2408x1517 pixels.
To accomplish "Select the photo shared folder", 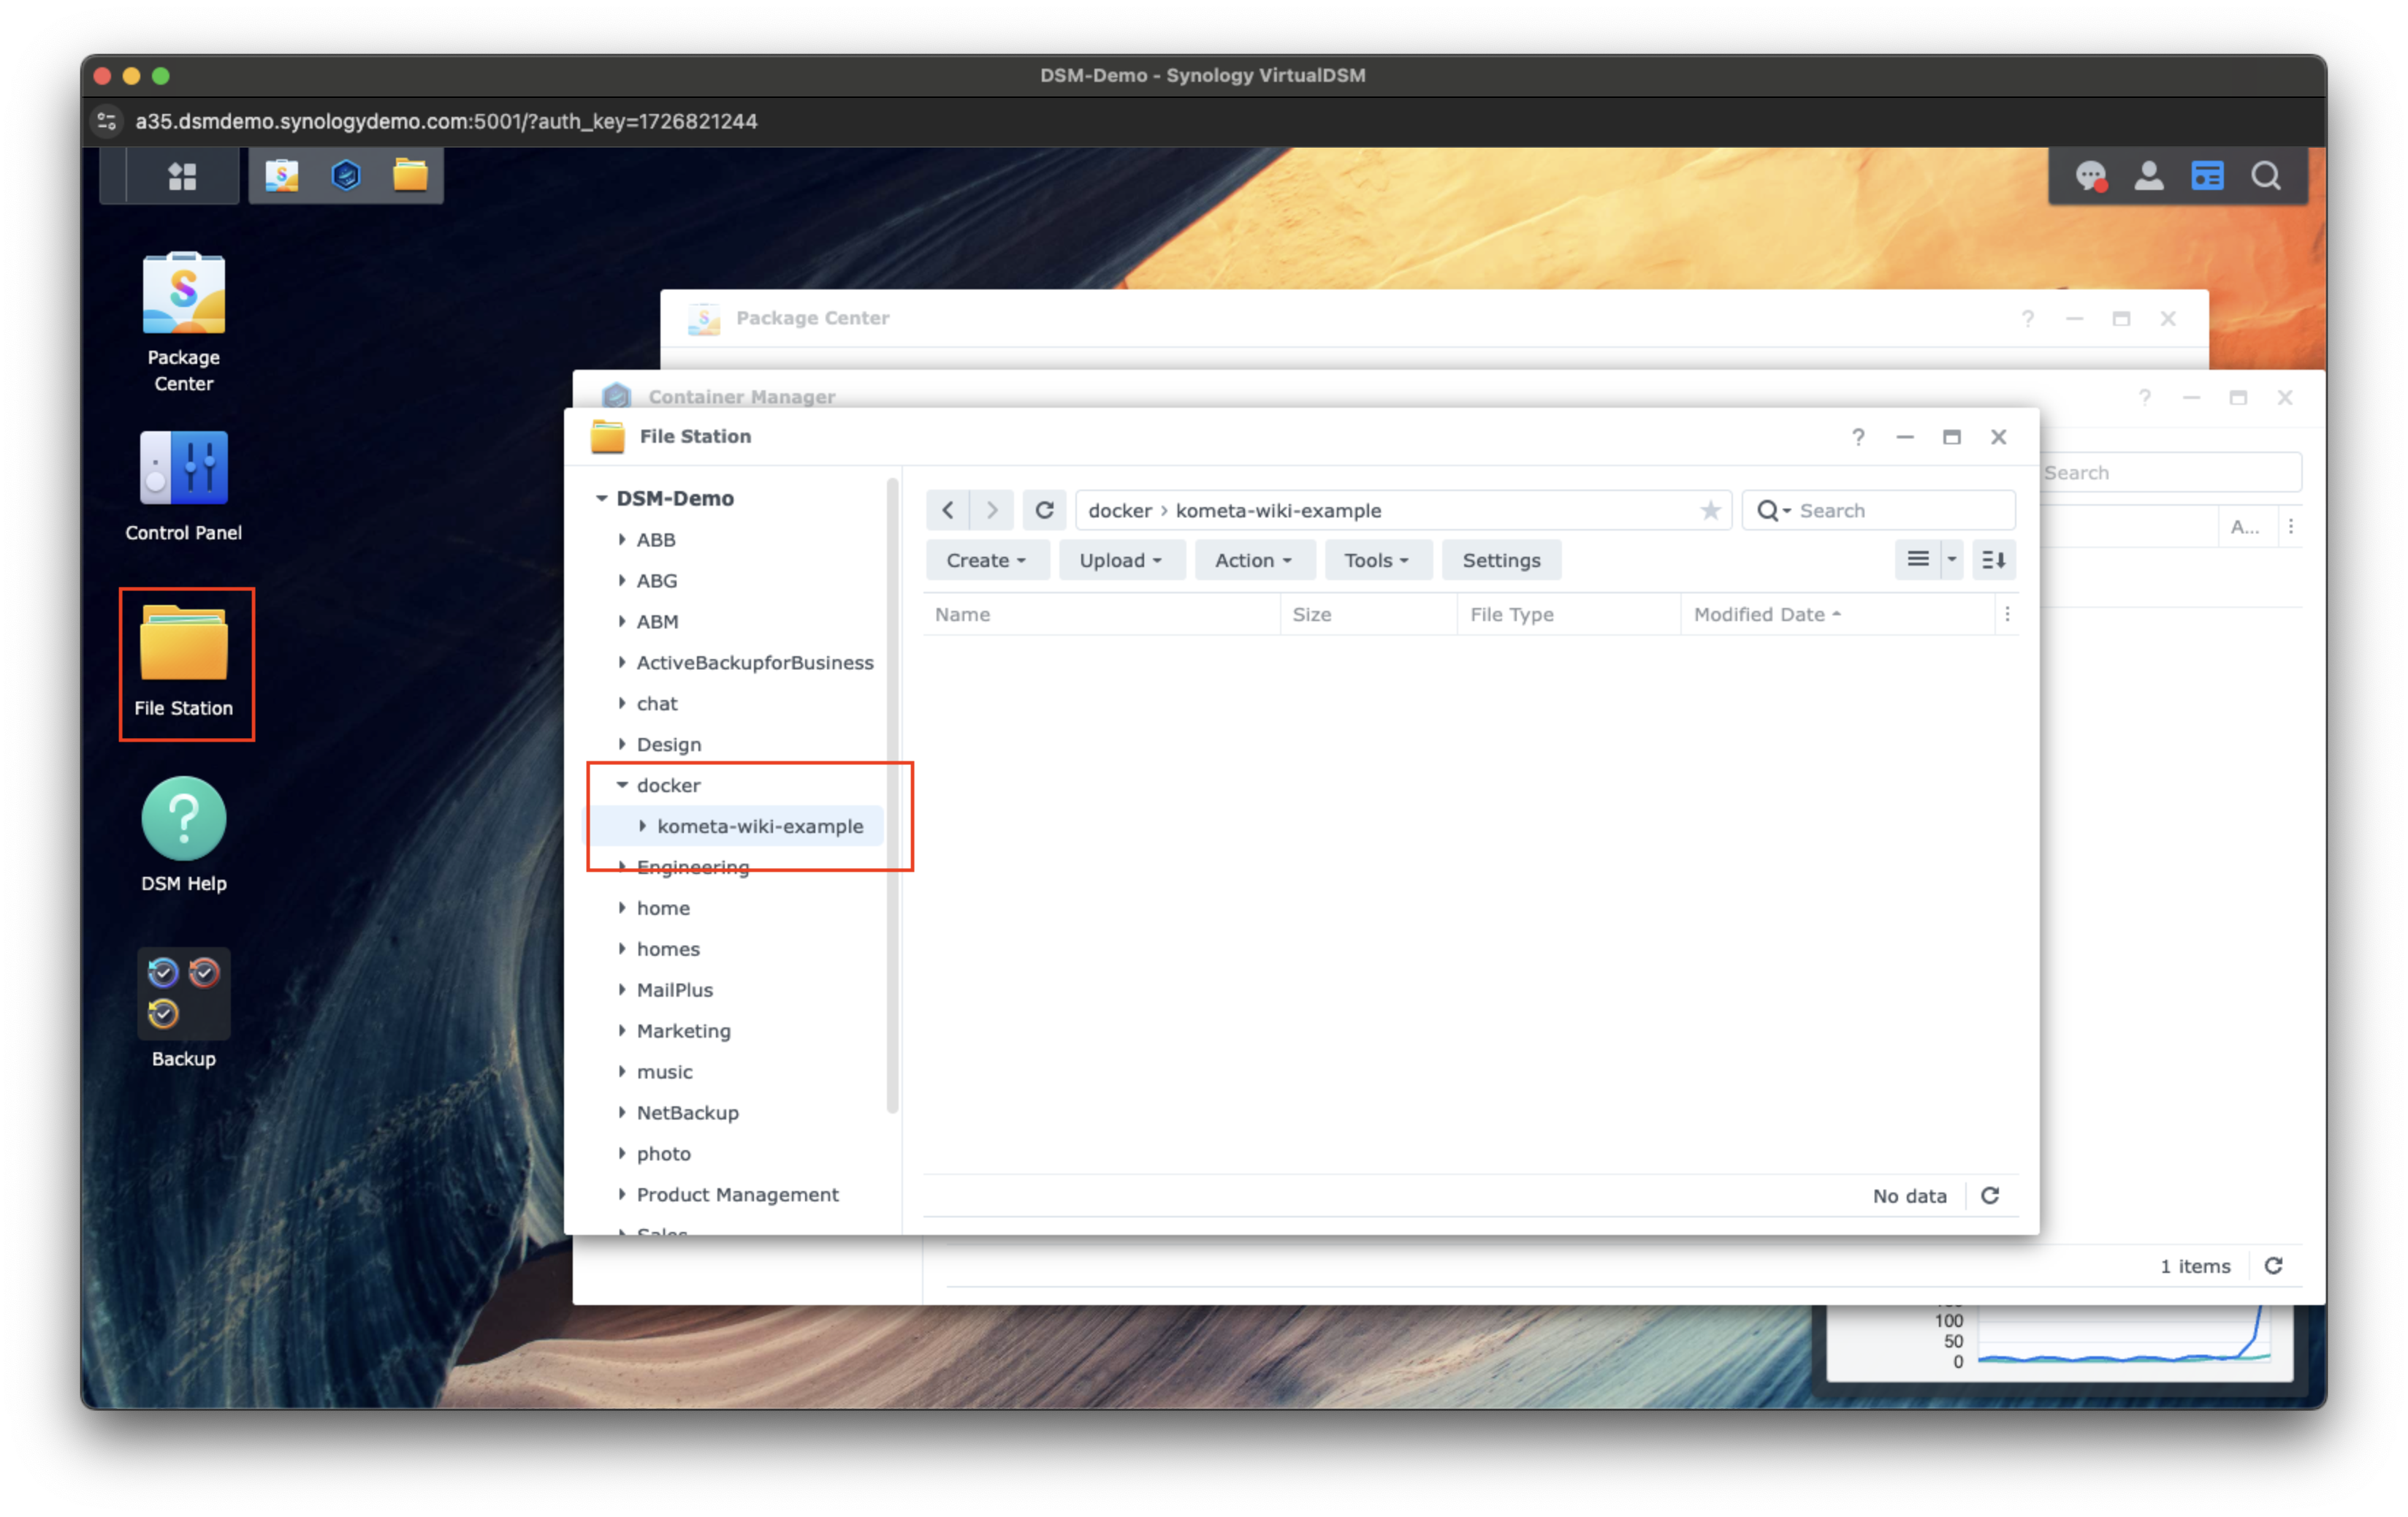I will 663,1154.
